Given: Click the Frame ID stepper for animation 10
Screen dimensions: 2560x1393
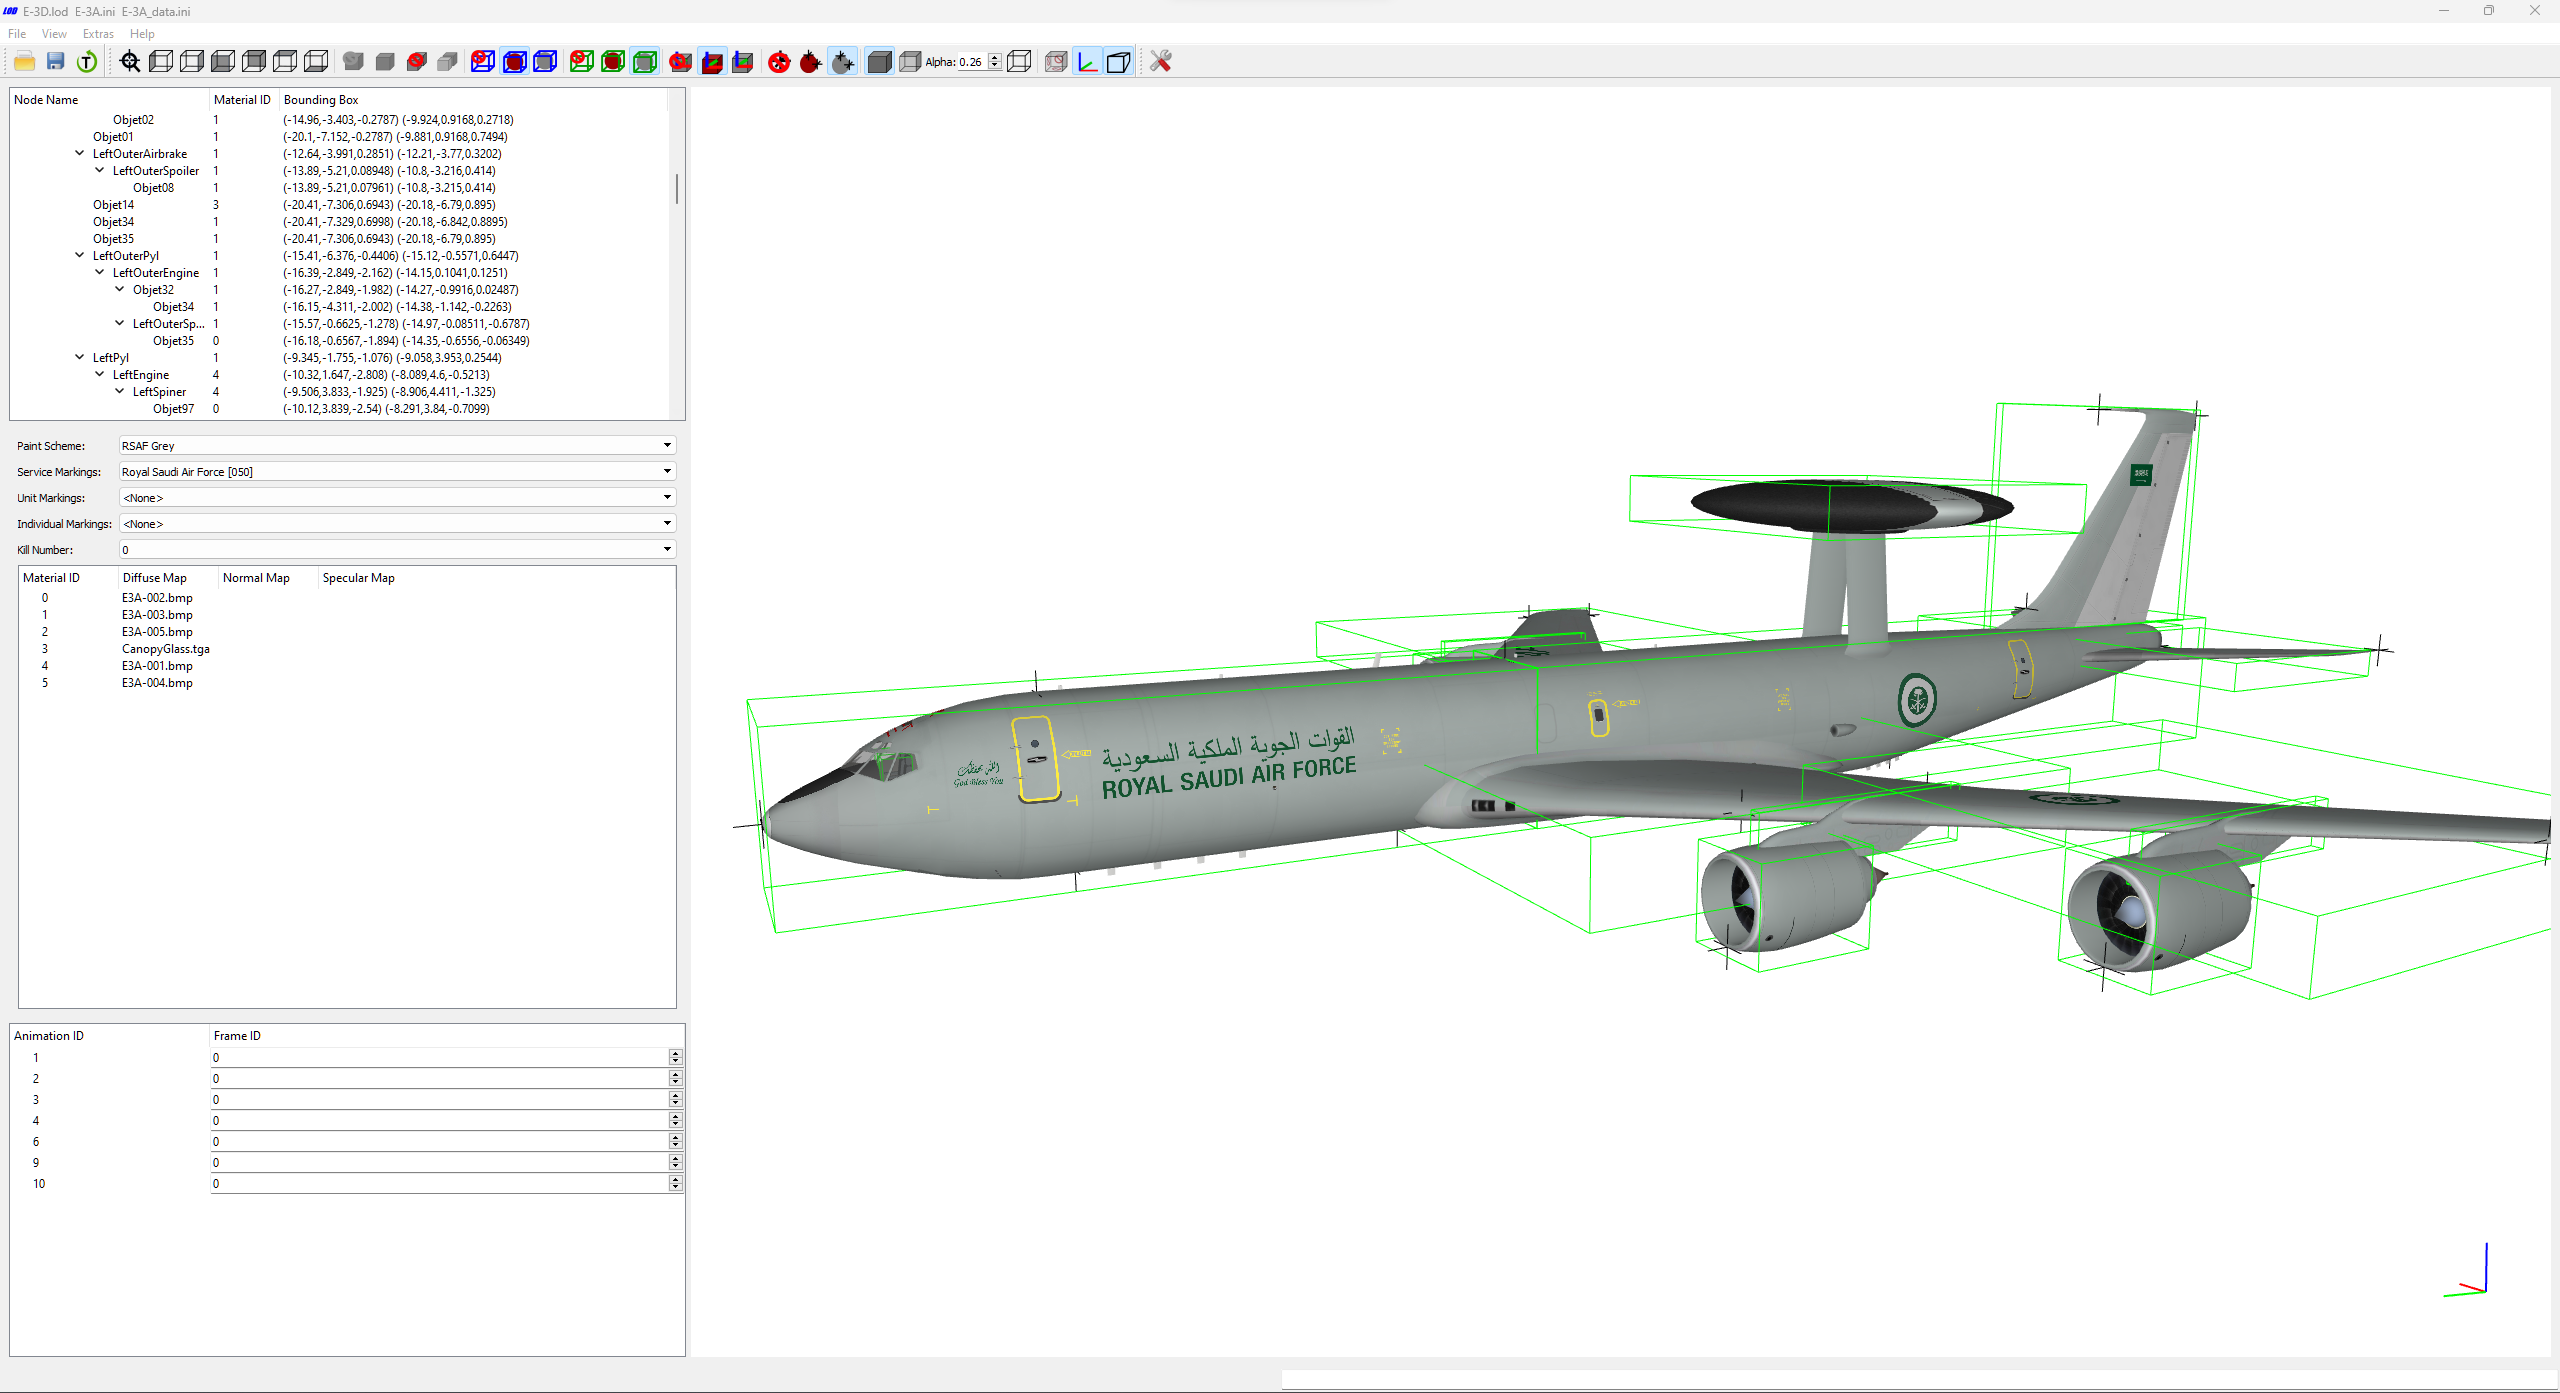Looking at the screenshot, I should tap(676, 1184).
